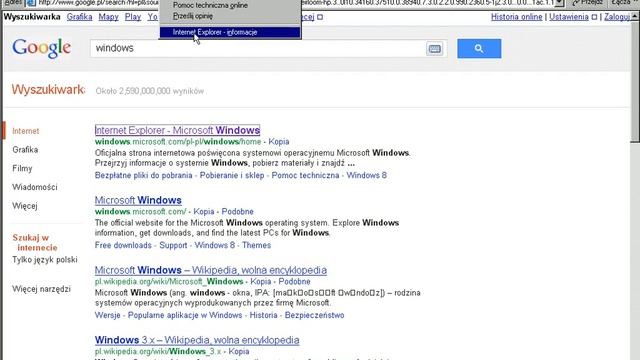The width and height of the screenshot is (640, 360).
Task: Open 'Free downloads' sitelink
Action: coord(123,245)
